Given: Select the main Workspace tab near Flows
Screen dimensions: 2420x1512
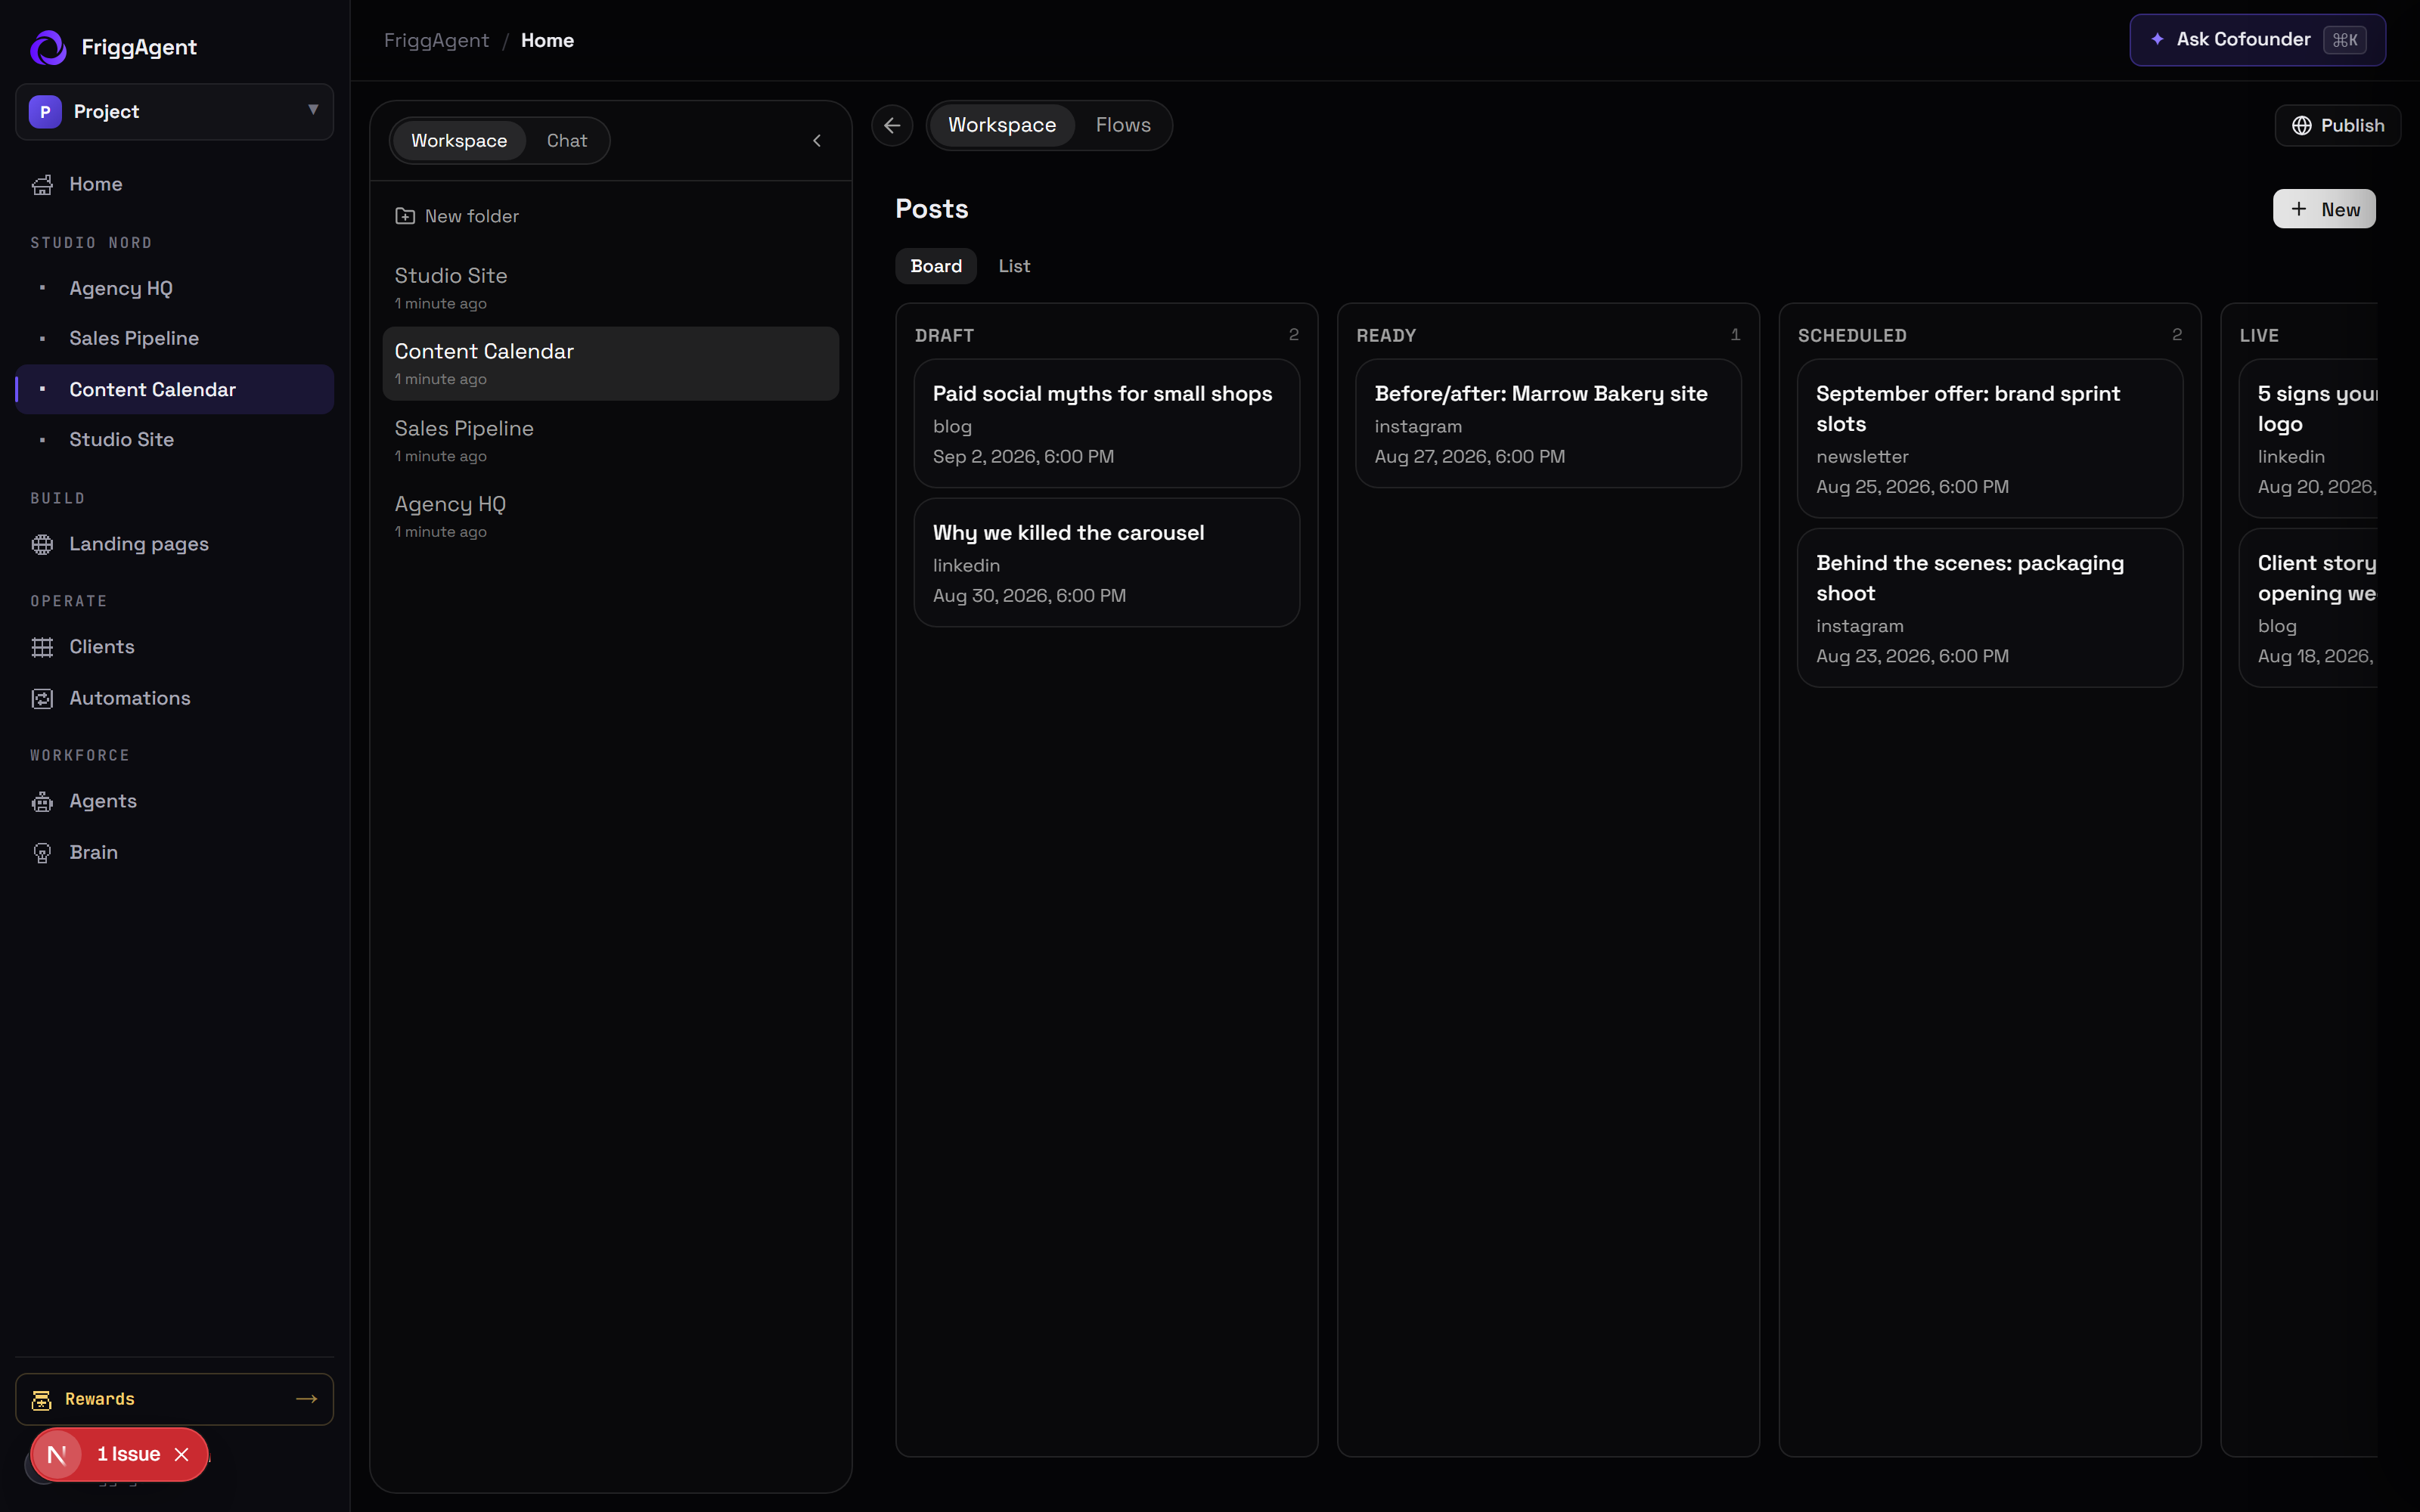Looking at the screenshot, I should pos(1002,126).
